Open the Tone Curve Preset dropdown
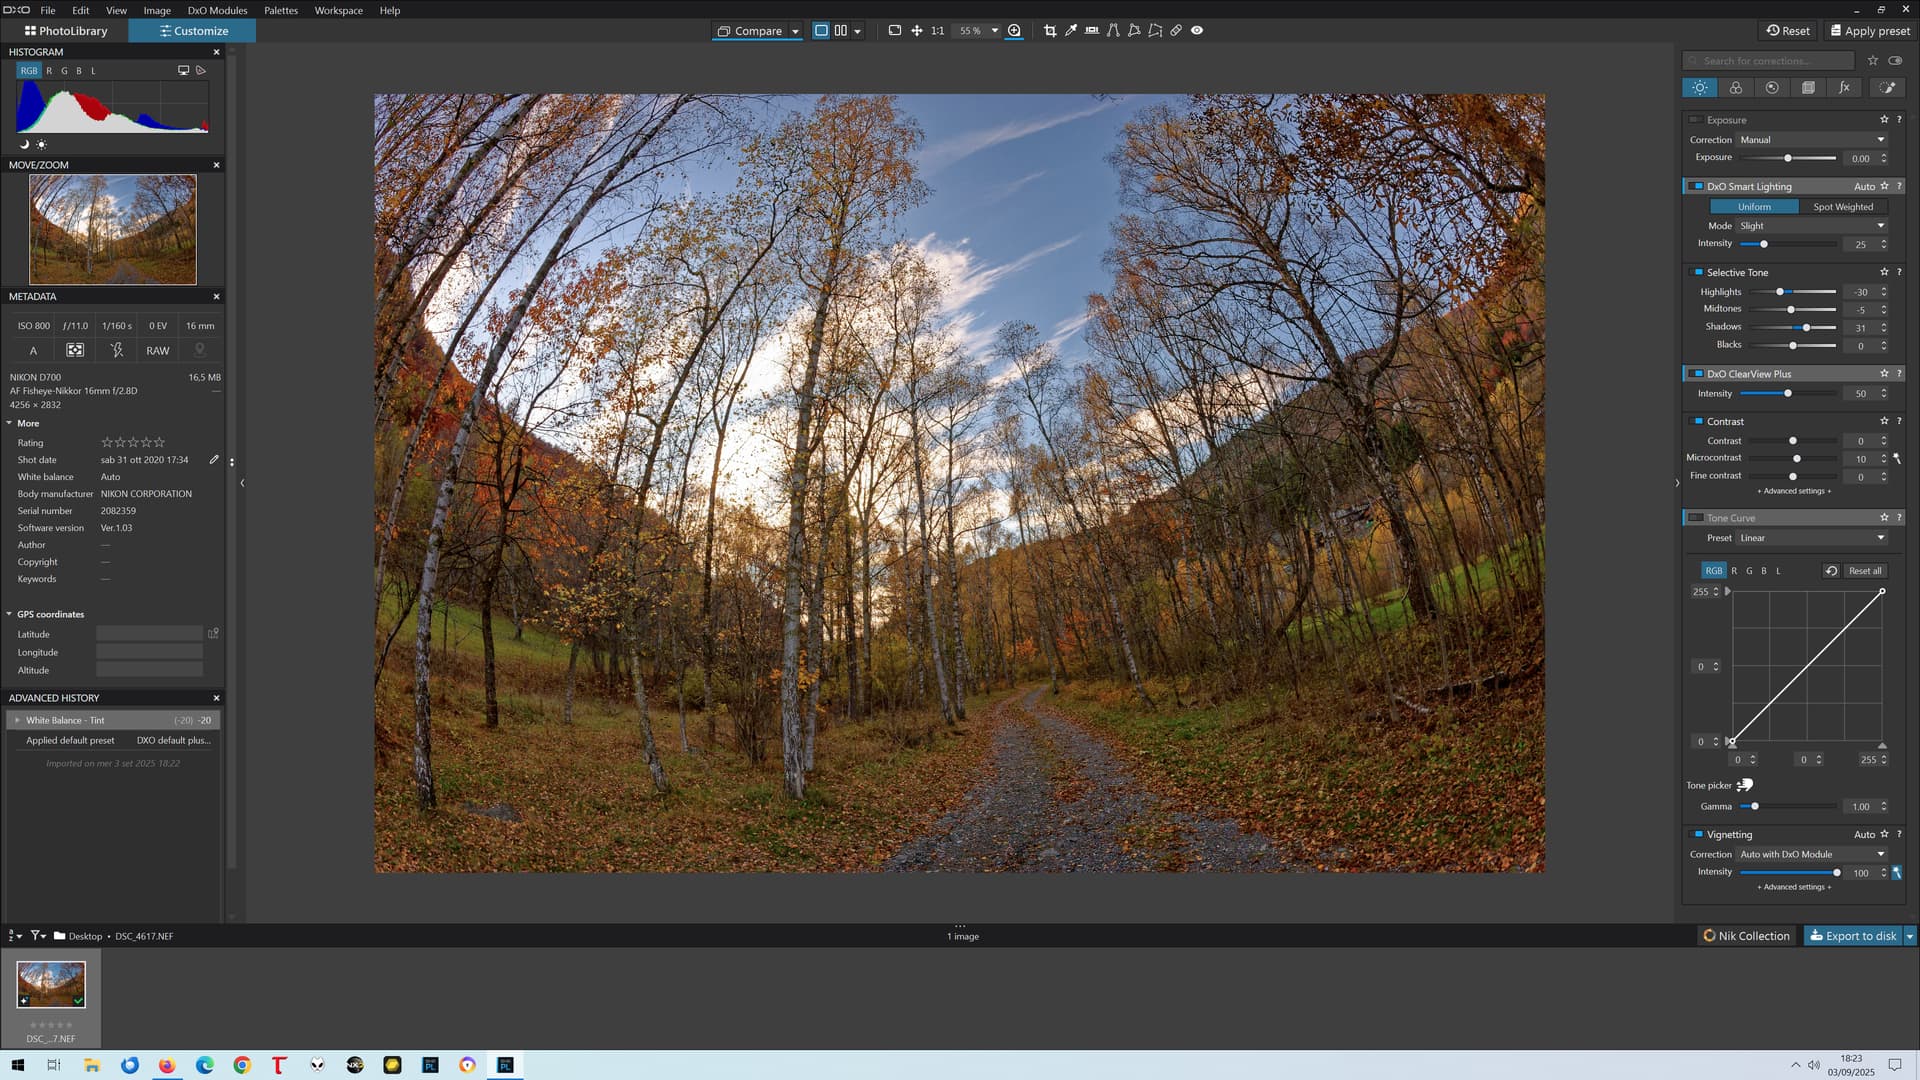Screen dimensions: 1920x1080 pos(1812,538)
